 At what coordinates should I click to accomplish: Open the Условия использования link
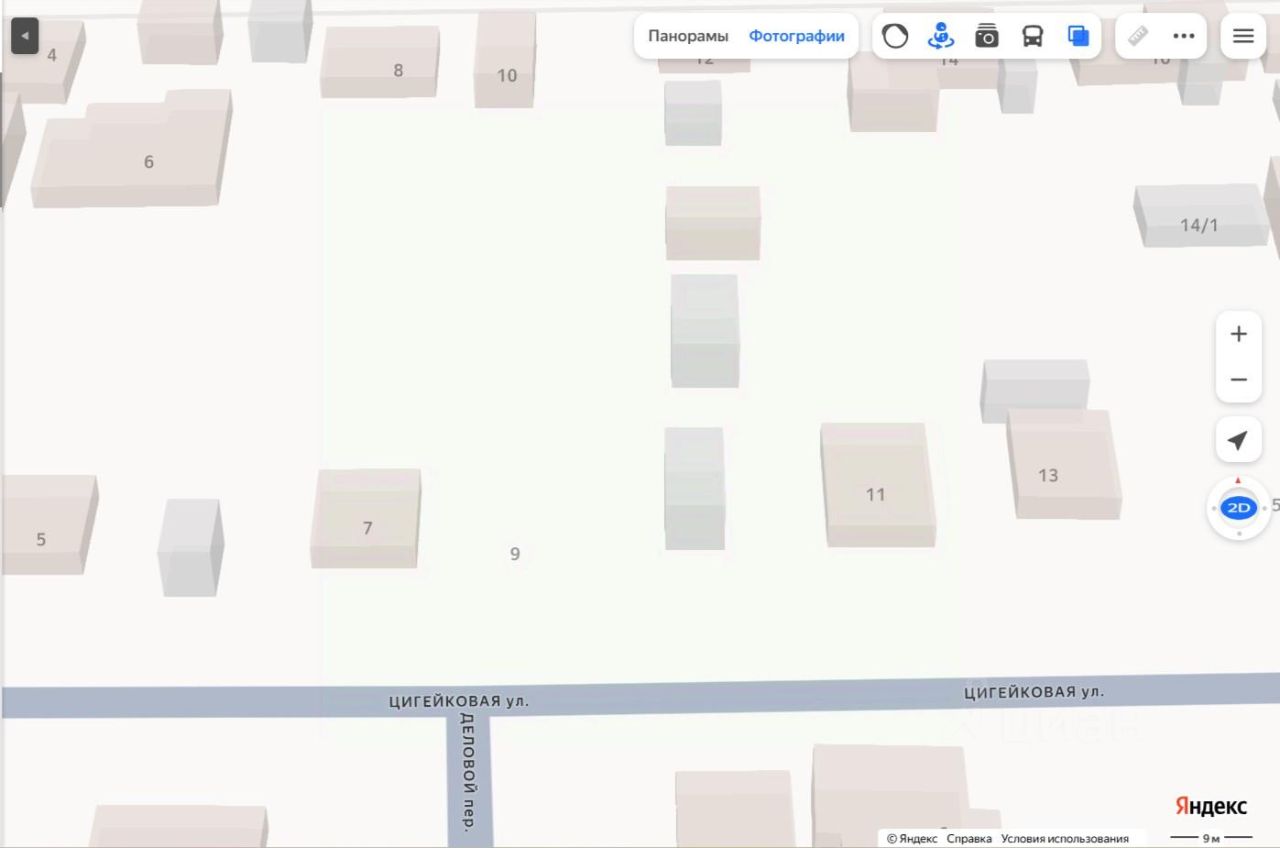[x=1065, y=839]
